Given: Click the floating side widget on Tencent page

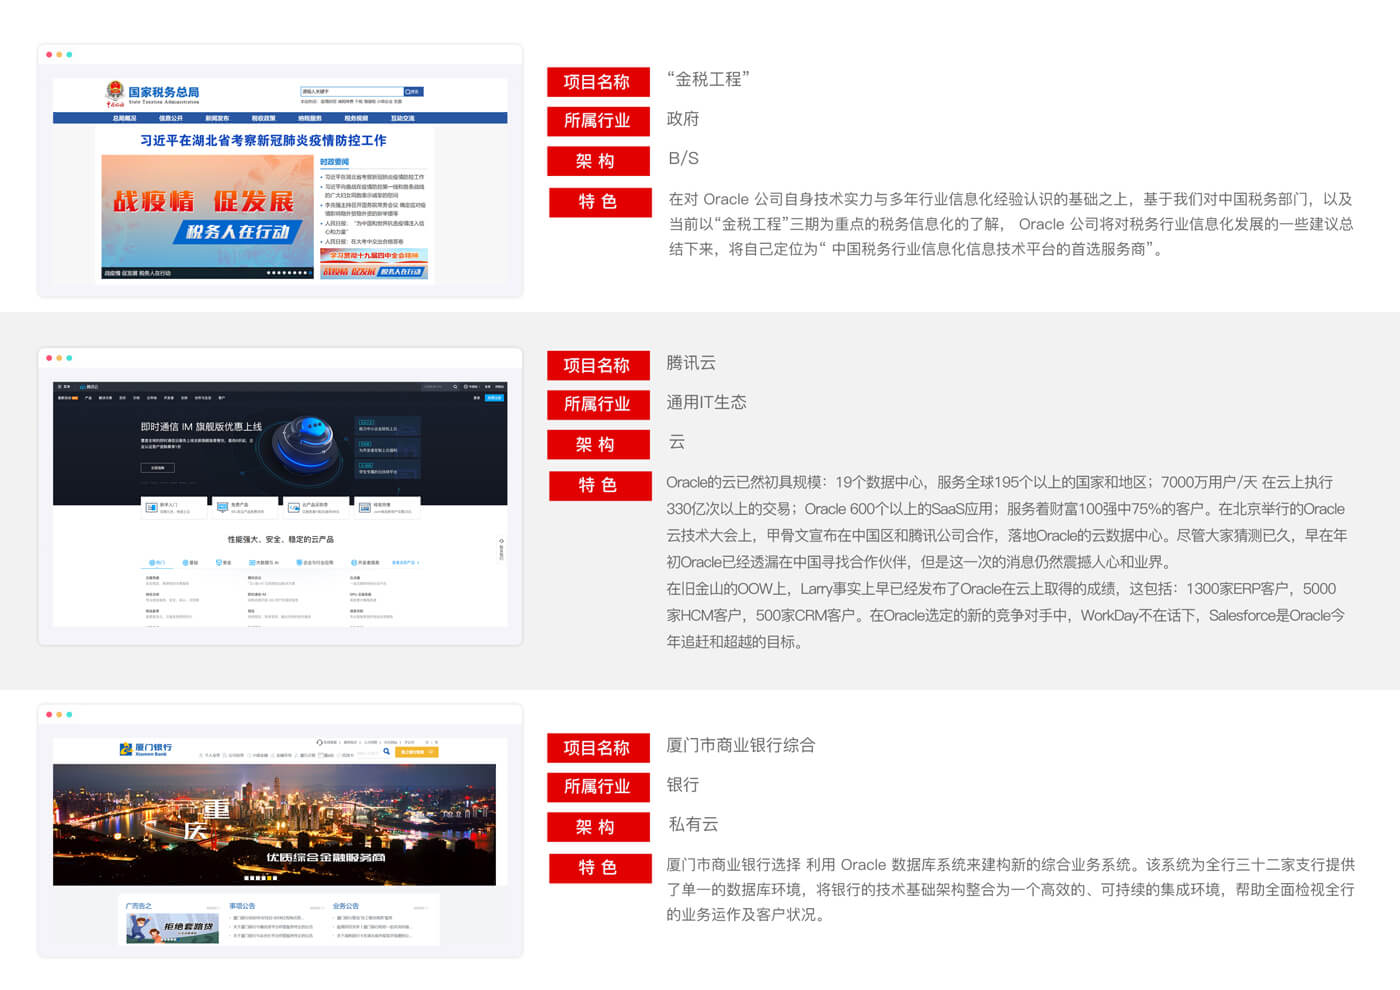Looking at the screenshot, I should point(501,549).
